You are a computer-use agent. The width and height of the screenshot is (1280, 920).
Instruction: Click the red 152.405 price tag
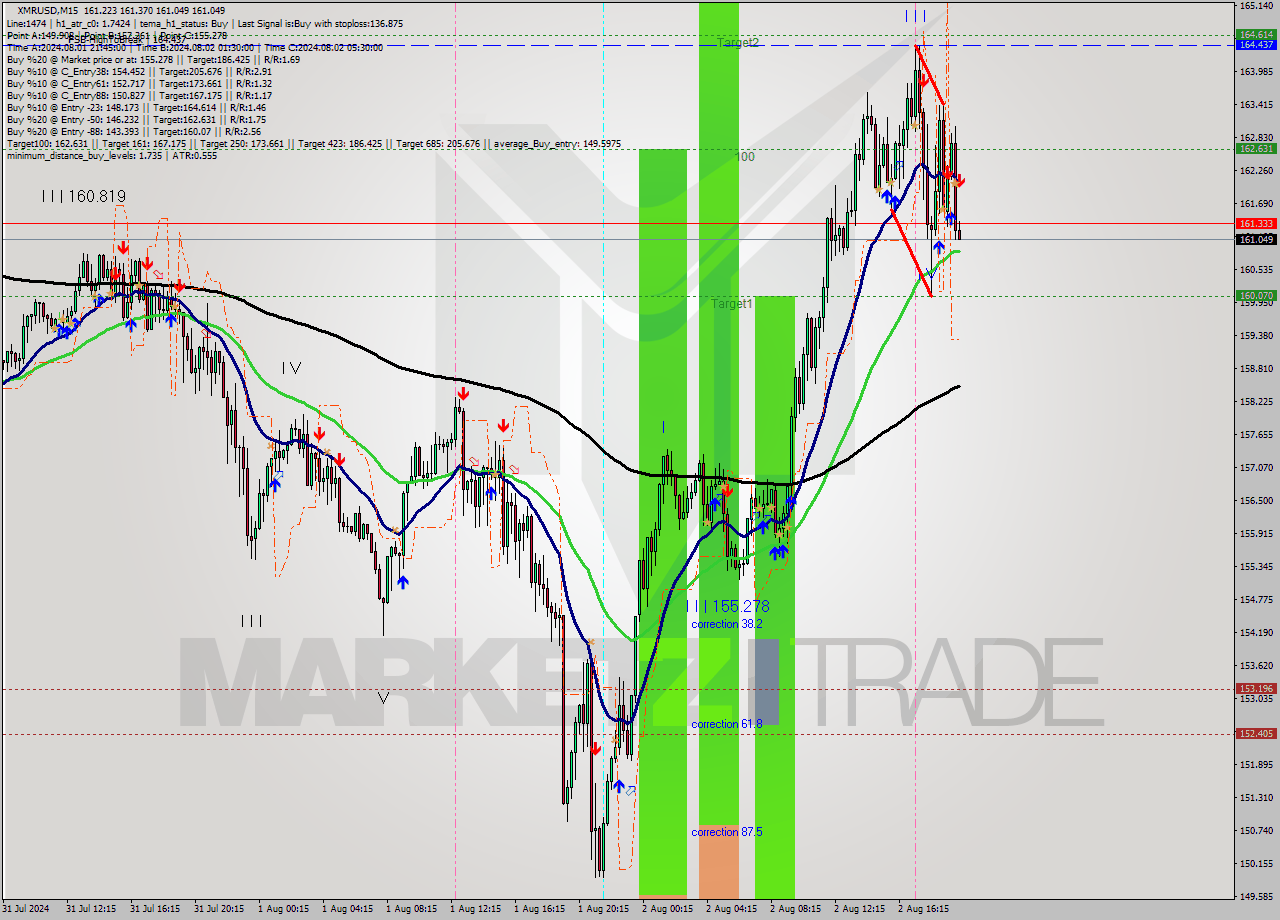point(1256,734)
